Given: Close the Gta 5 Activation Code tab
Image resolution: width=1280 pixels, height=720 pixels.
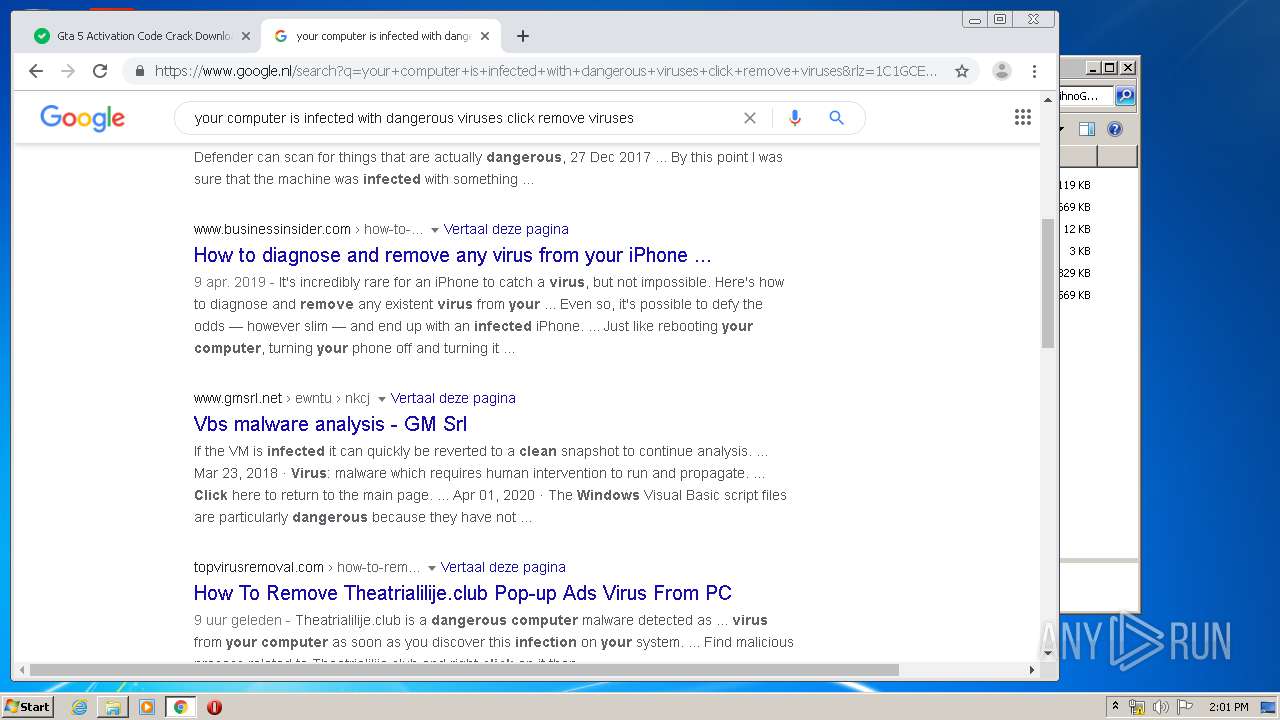Looking at the screenshot, I should pos(246,36).
